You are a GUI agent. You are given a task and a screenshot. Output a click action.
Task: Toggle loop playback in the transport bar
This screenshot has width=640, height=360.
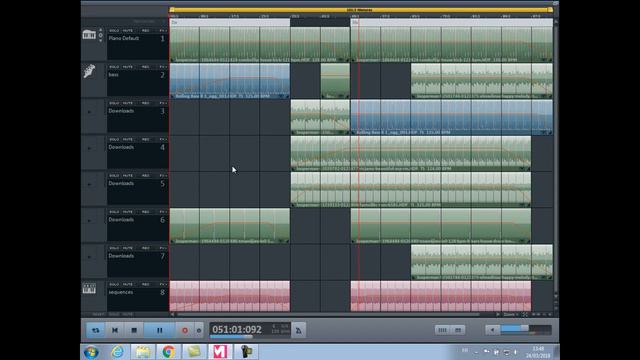(x=96, y=330)
